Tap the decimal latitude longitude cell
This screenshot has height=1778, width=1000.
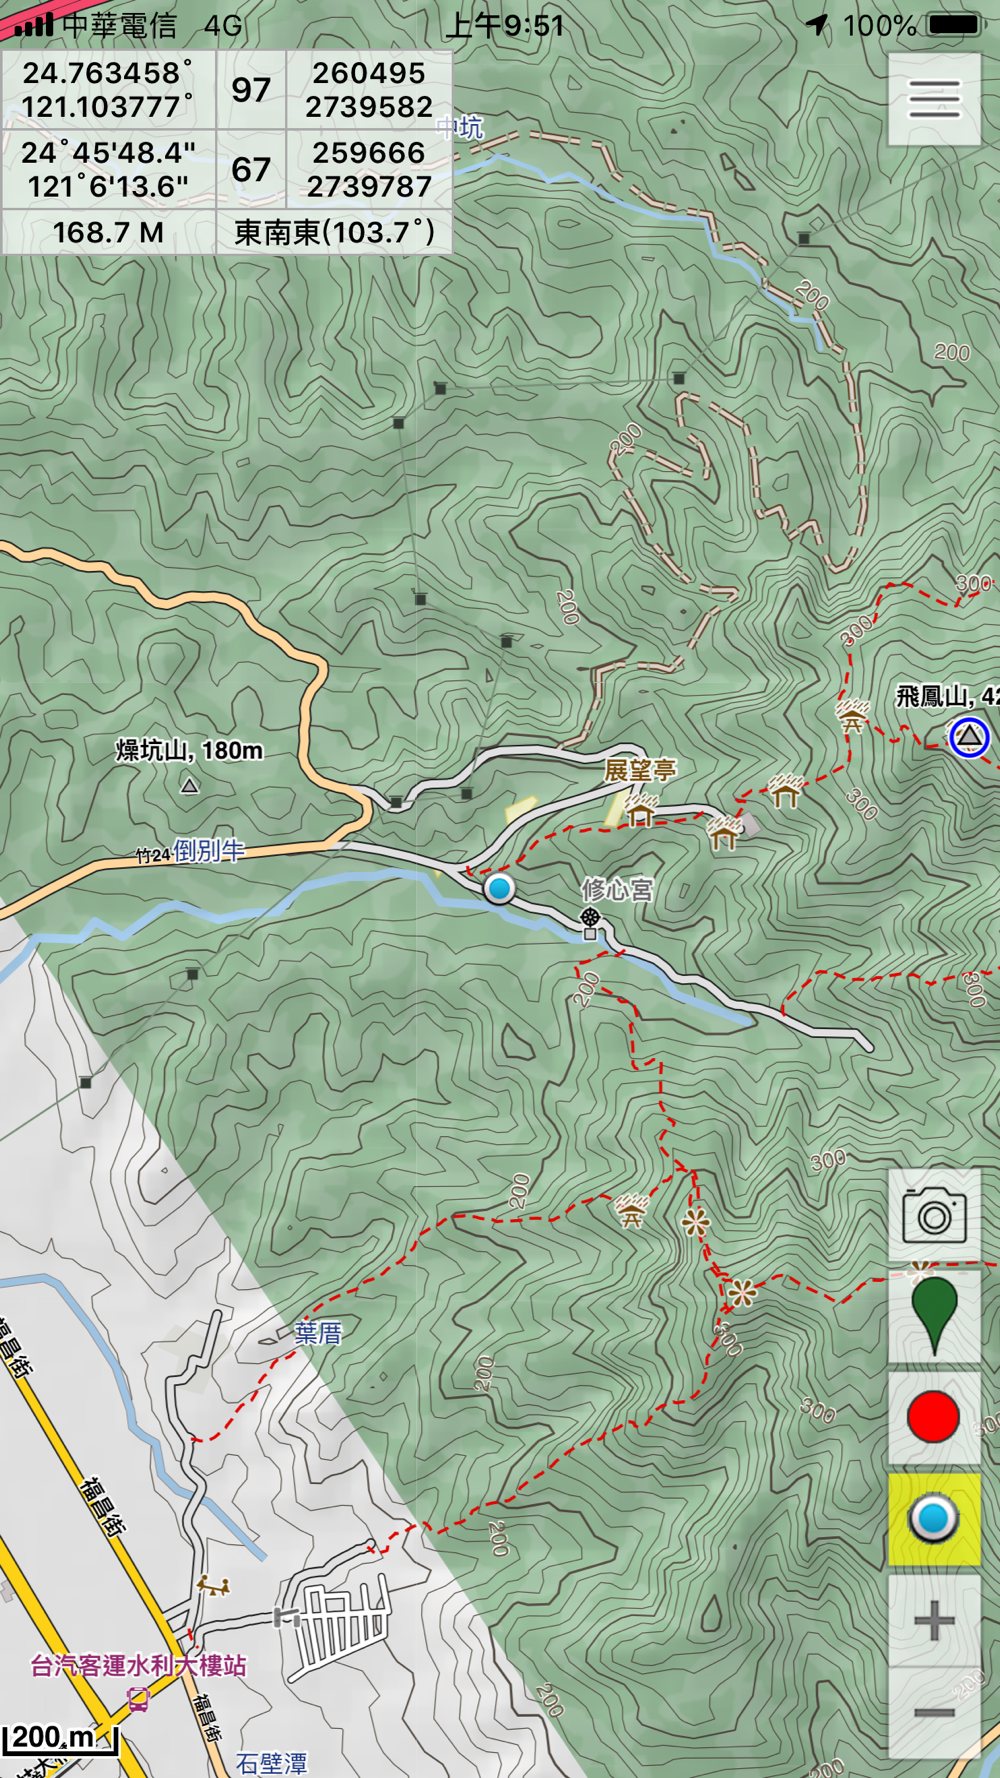tap(108, 90)
